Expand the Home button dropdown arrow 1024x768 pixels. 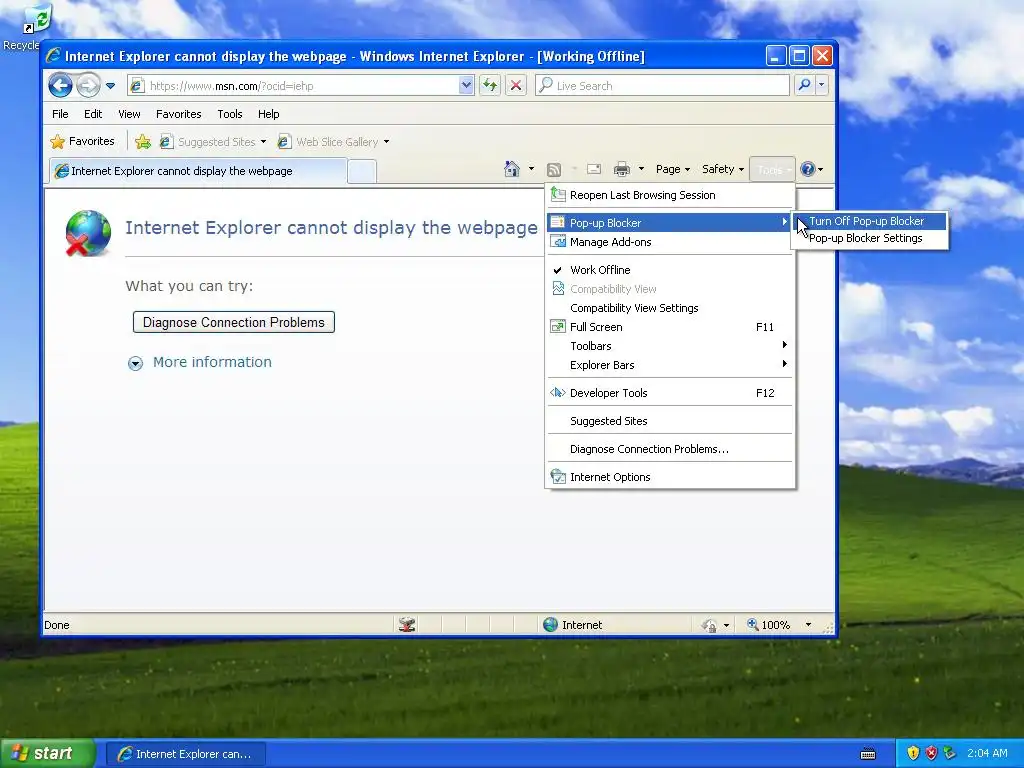pyautogui.click(x=531, y=169)
